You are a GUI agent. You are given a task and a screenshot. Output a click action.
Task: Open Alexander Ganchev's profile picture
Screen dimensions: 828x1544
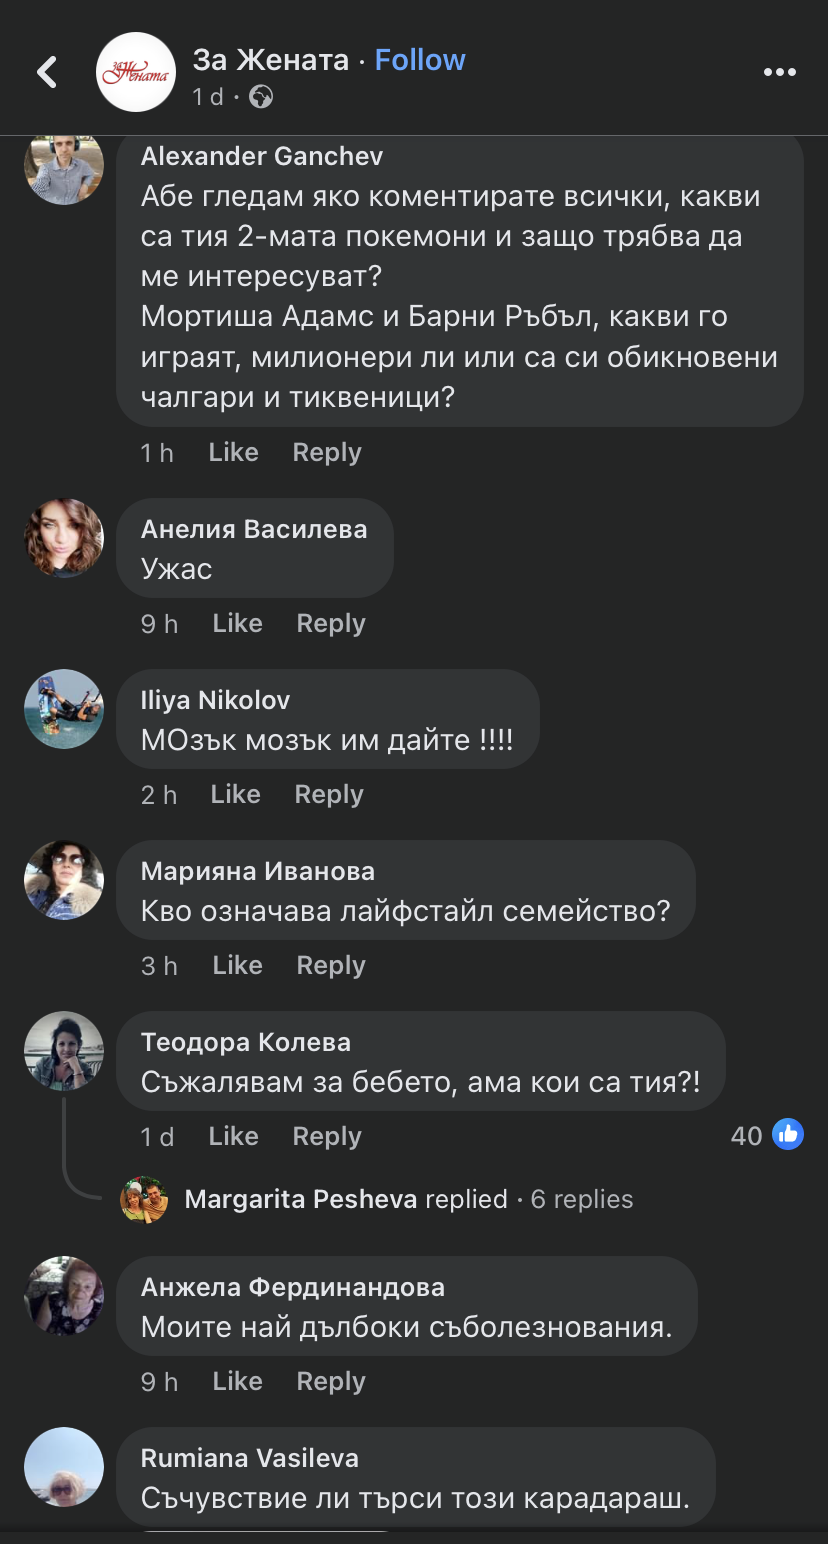click(x=64, y=165)
